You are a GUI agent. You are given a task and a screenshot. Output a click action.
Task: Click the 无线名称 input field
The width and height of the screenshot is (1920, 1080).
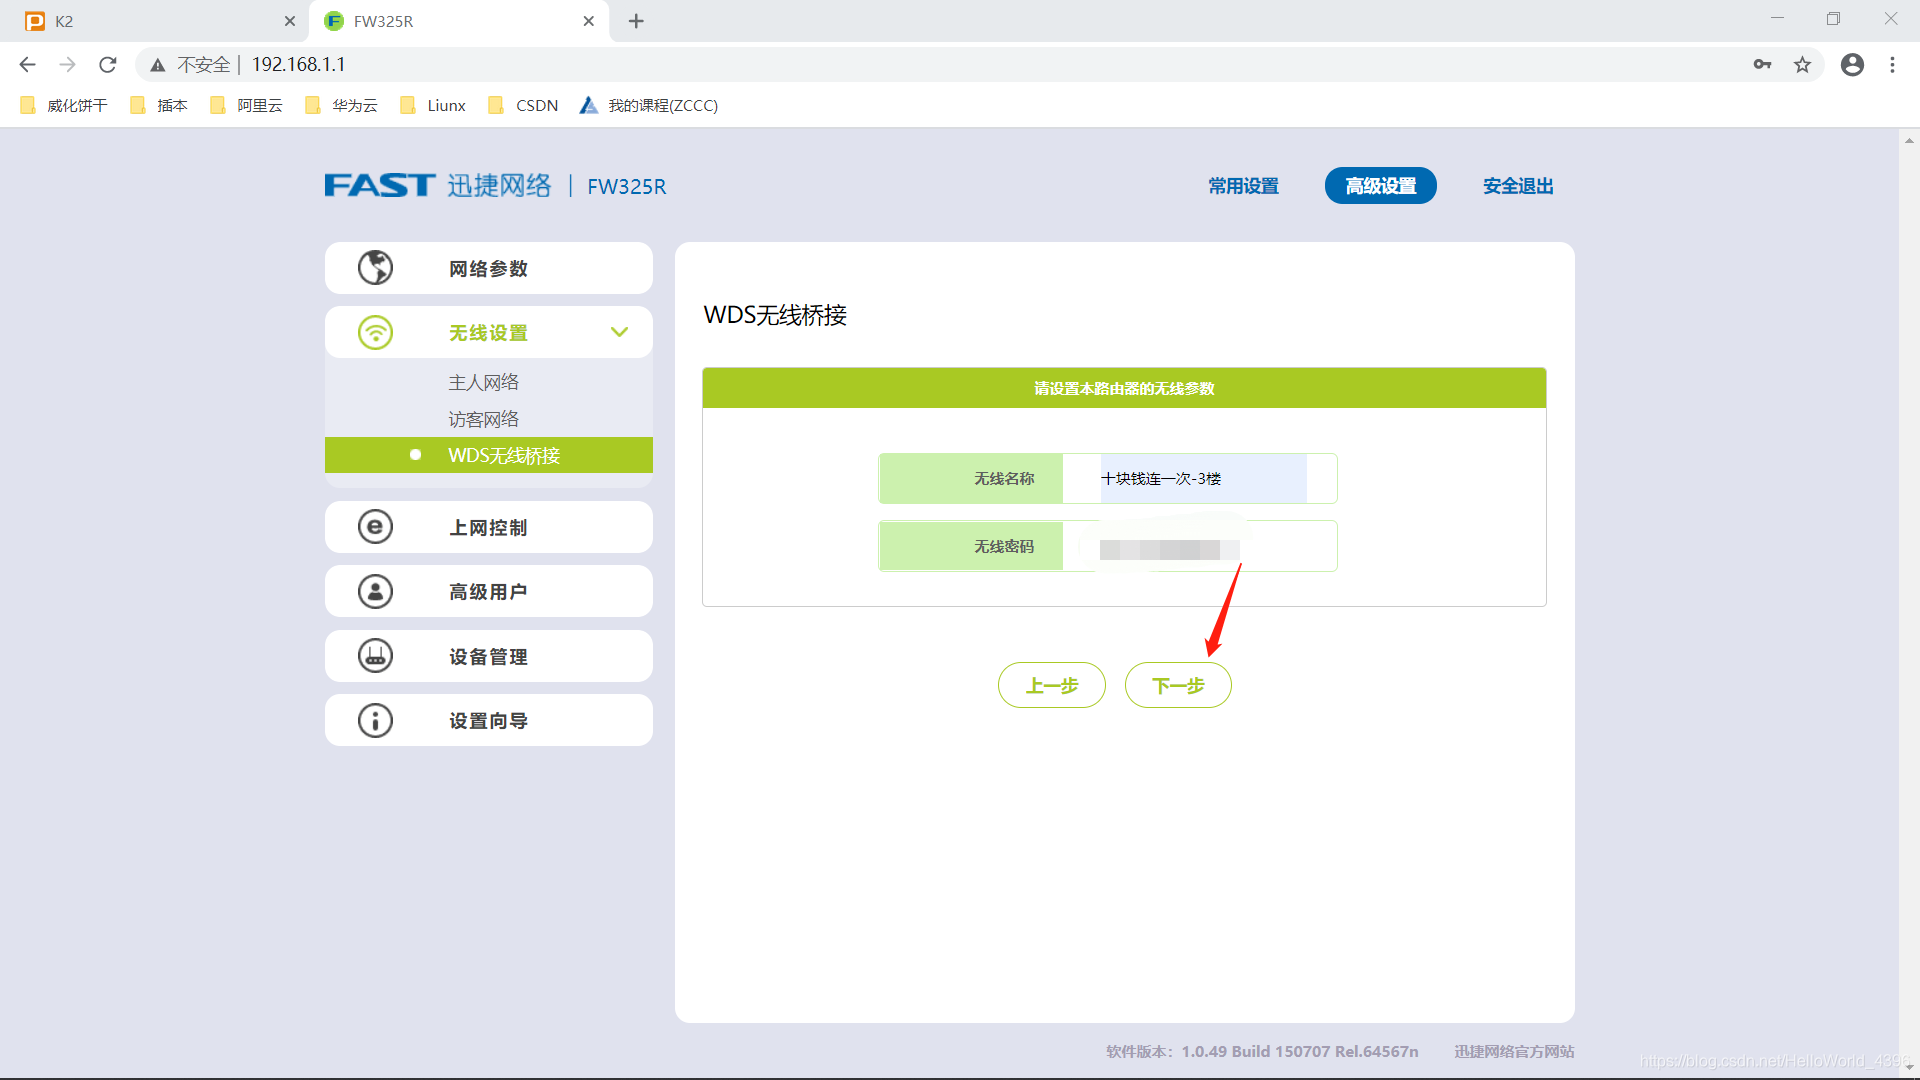pyautogui.click(x=1200, y=478)
